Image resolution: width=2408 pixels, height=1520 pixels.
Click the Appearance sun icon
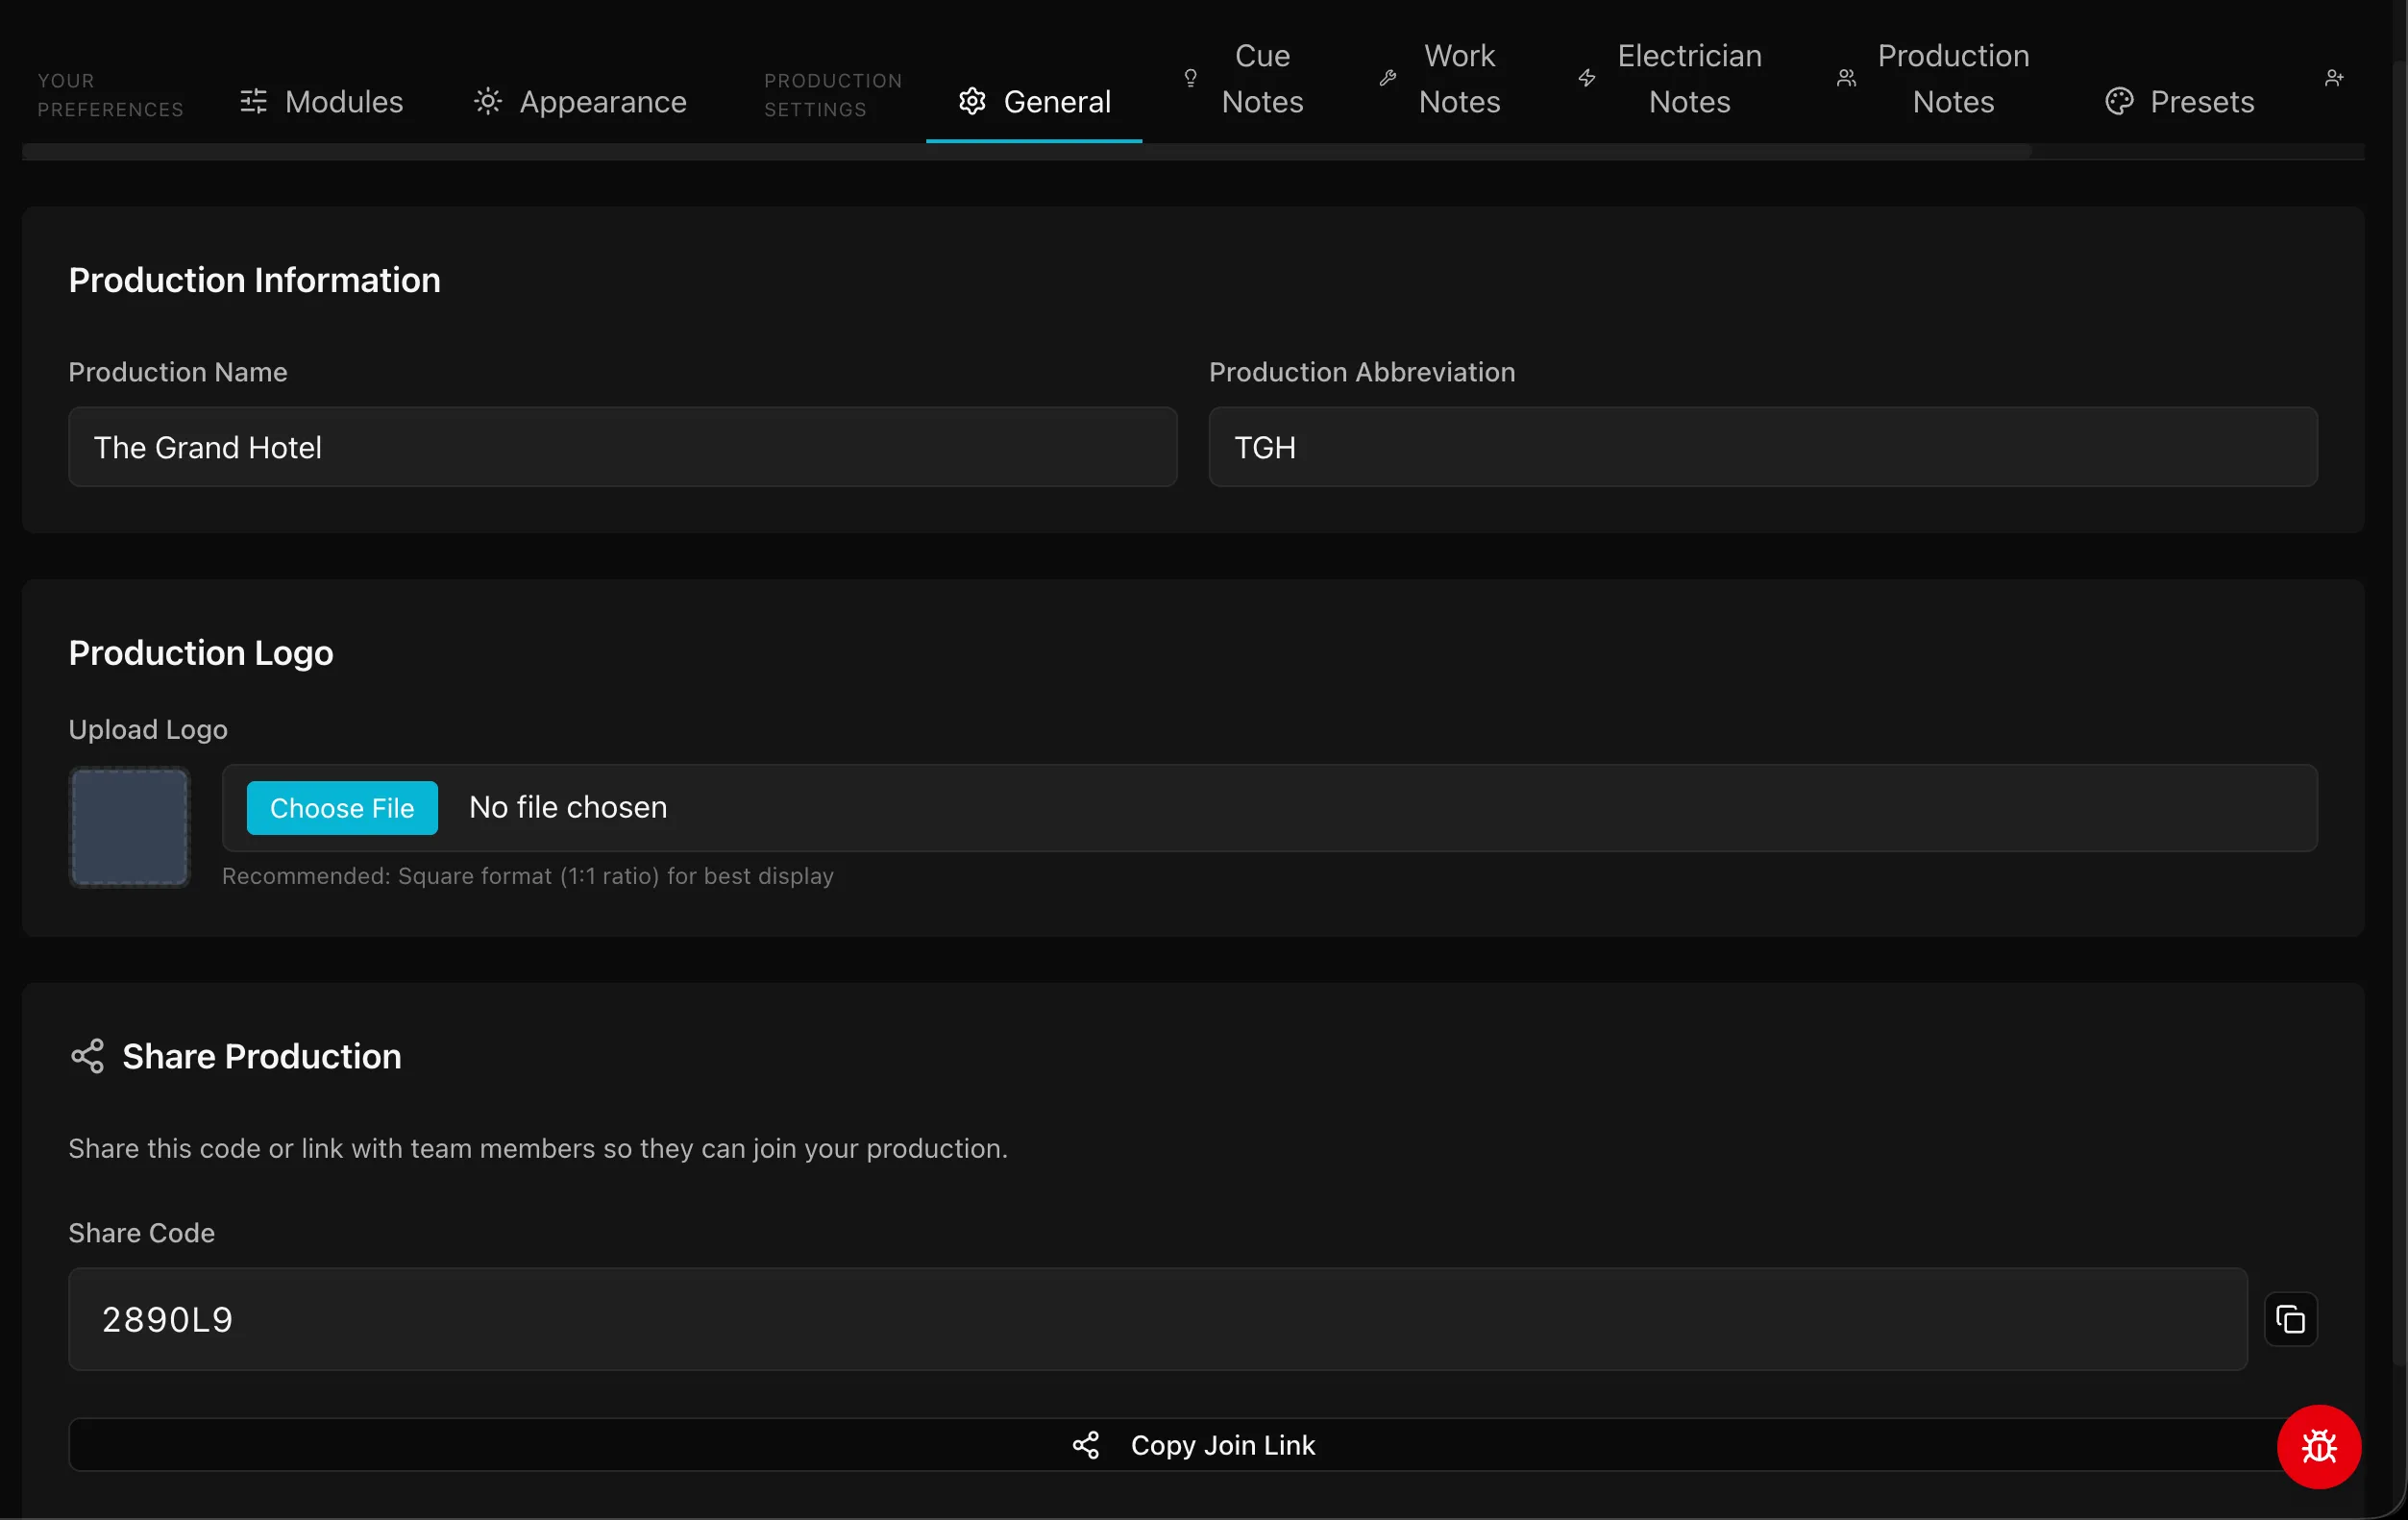click(488, 101)
